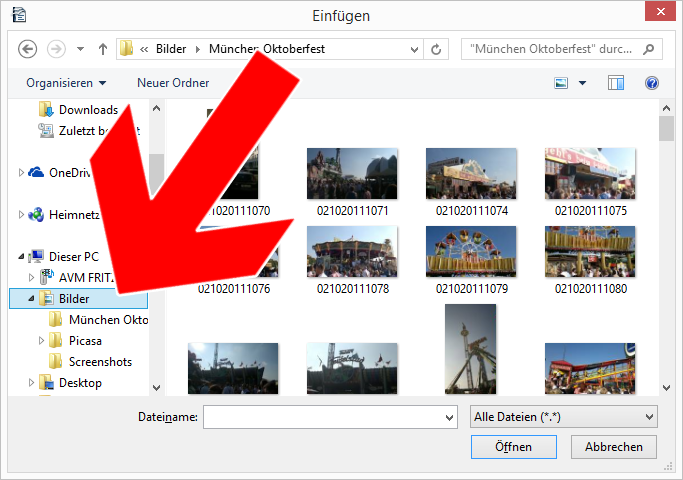Screen dimensions: 683x480
Task: Click the Öffnen button
Action: click(x=513, y=447)
